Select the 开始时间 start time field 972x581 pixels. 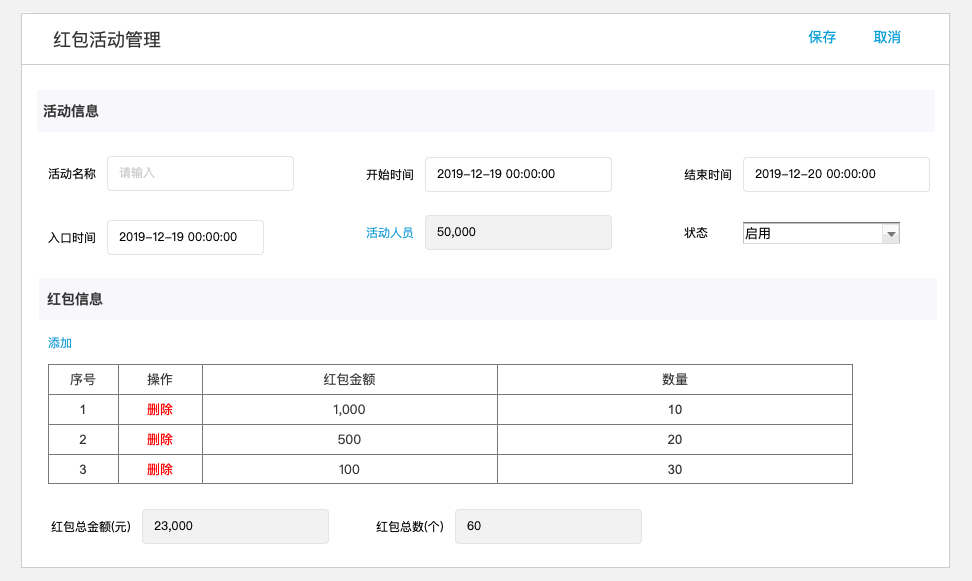518,174
